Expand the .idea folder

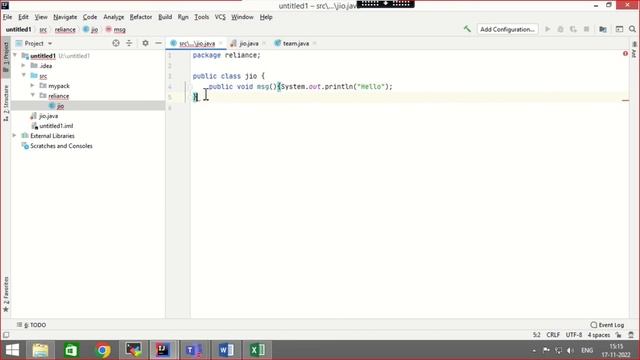(24, 65)
